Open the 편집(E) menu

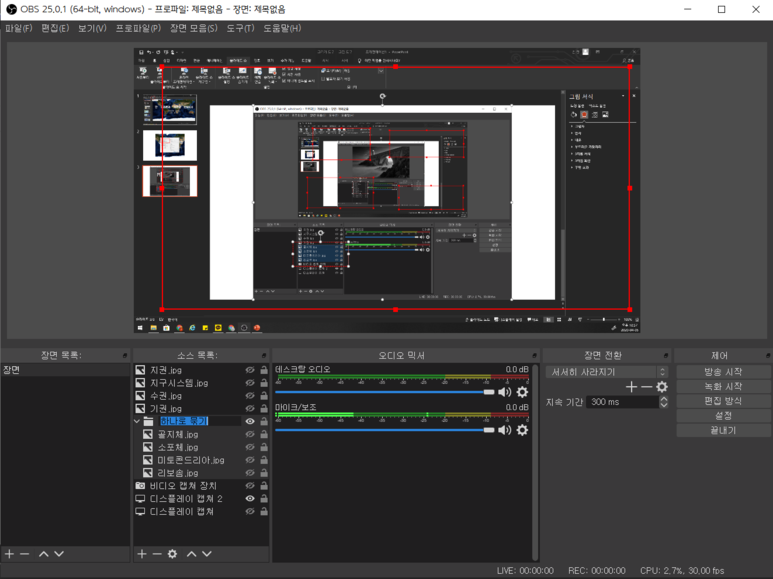55,28
